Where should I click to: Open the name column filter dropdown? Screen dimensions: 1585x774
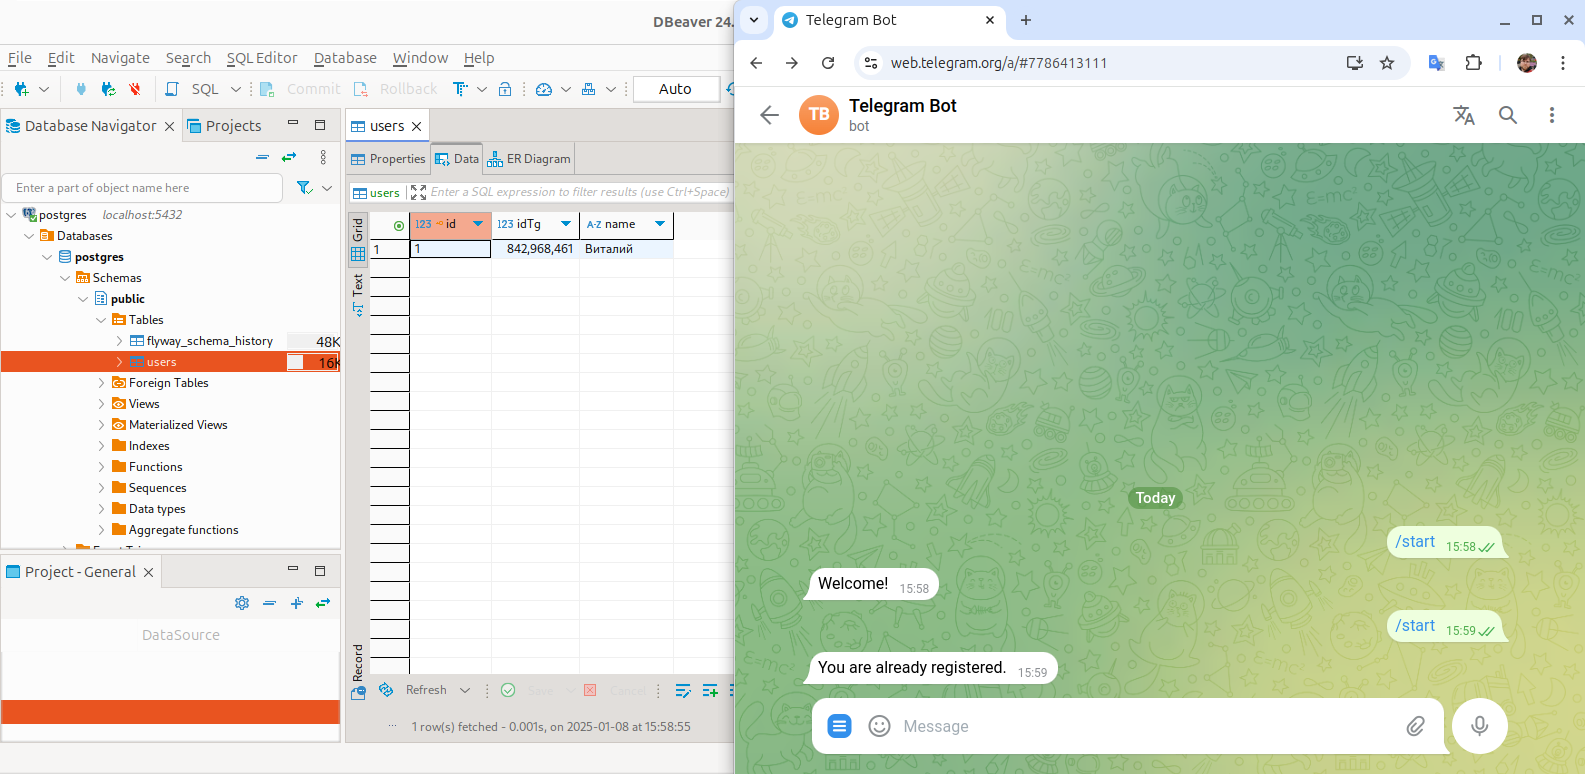tap(660, 224)
